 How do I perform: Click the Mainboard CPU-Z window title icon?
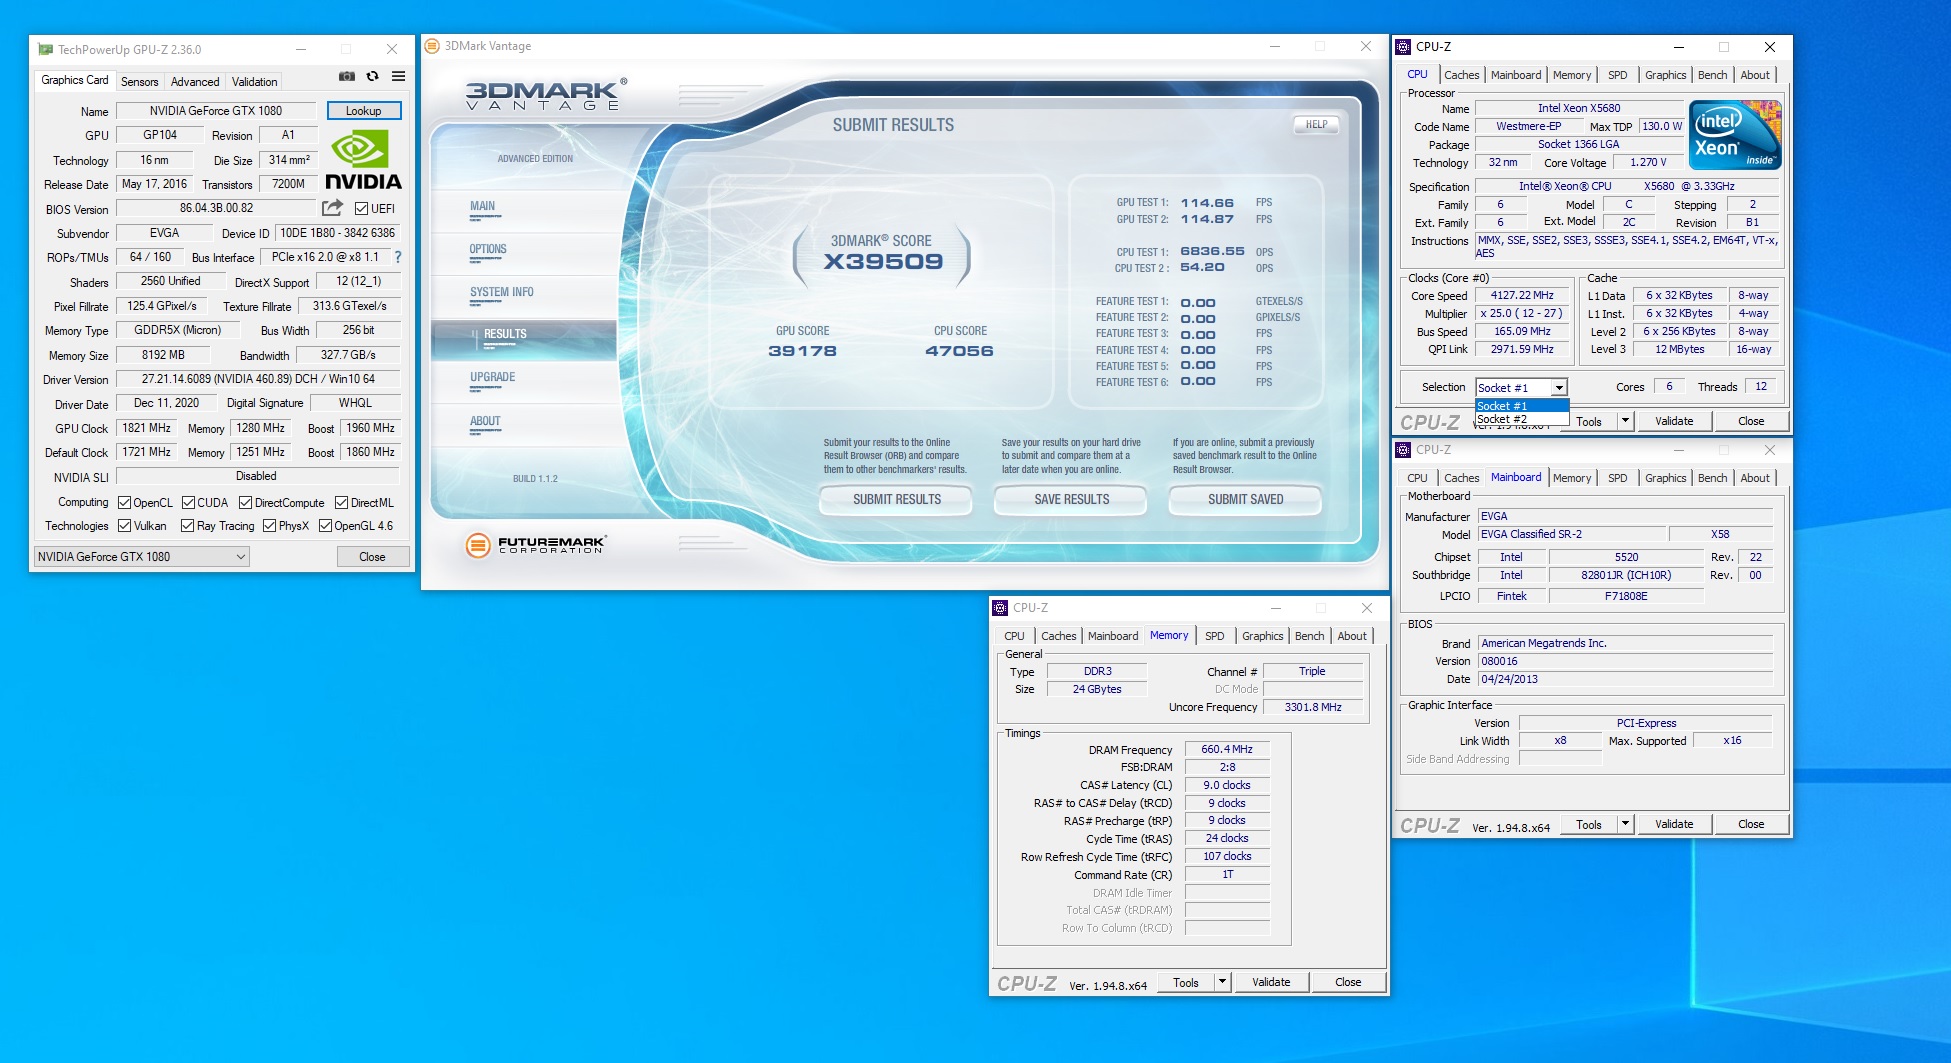(1403, 450)
